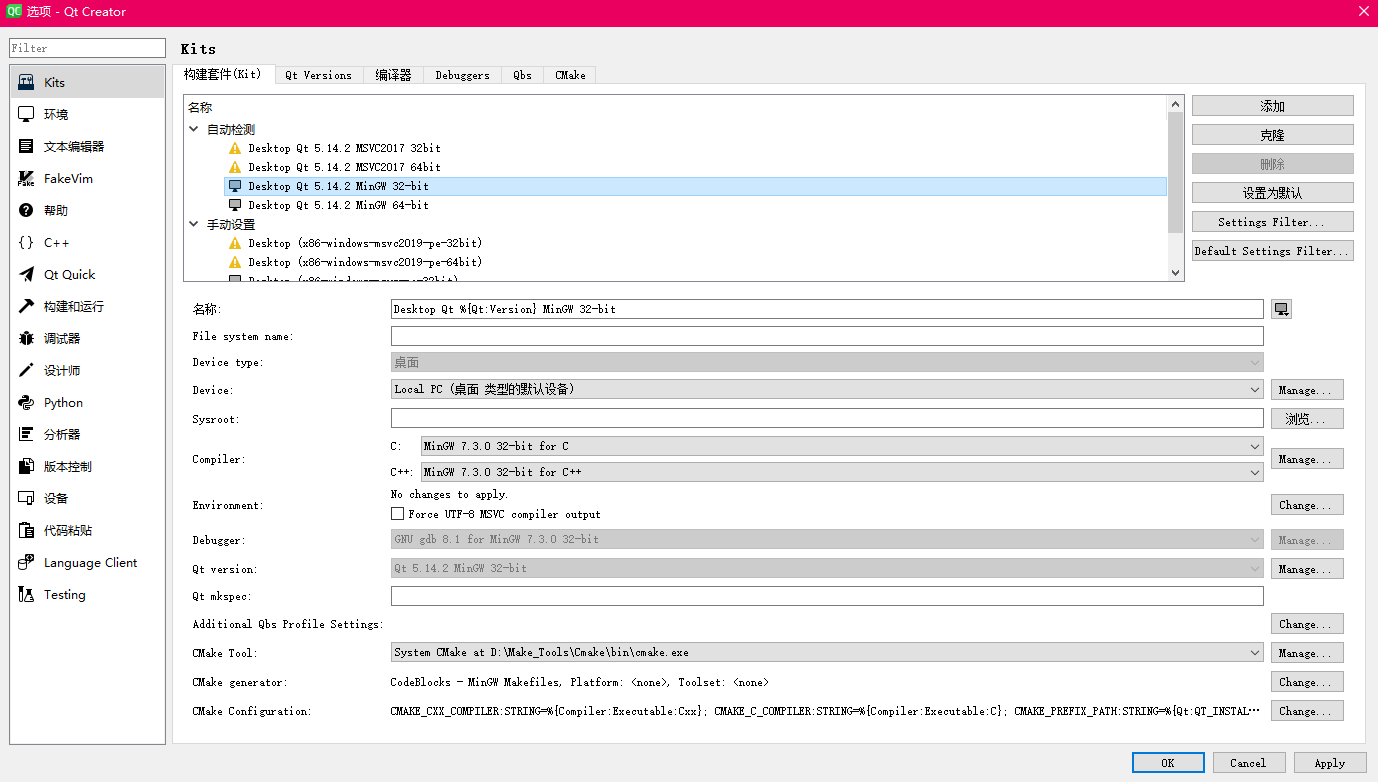Switch to the Qbs tab
This screenshot has width=1378, height=782.
tap(522, 75)
